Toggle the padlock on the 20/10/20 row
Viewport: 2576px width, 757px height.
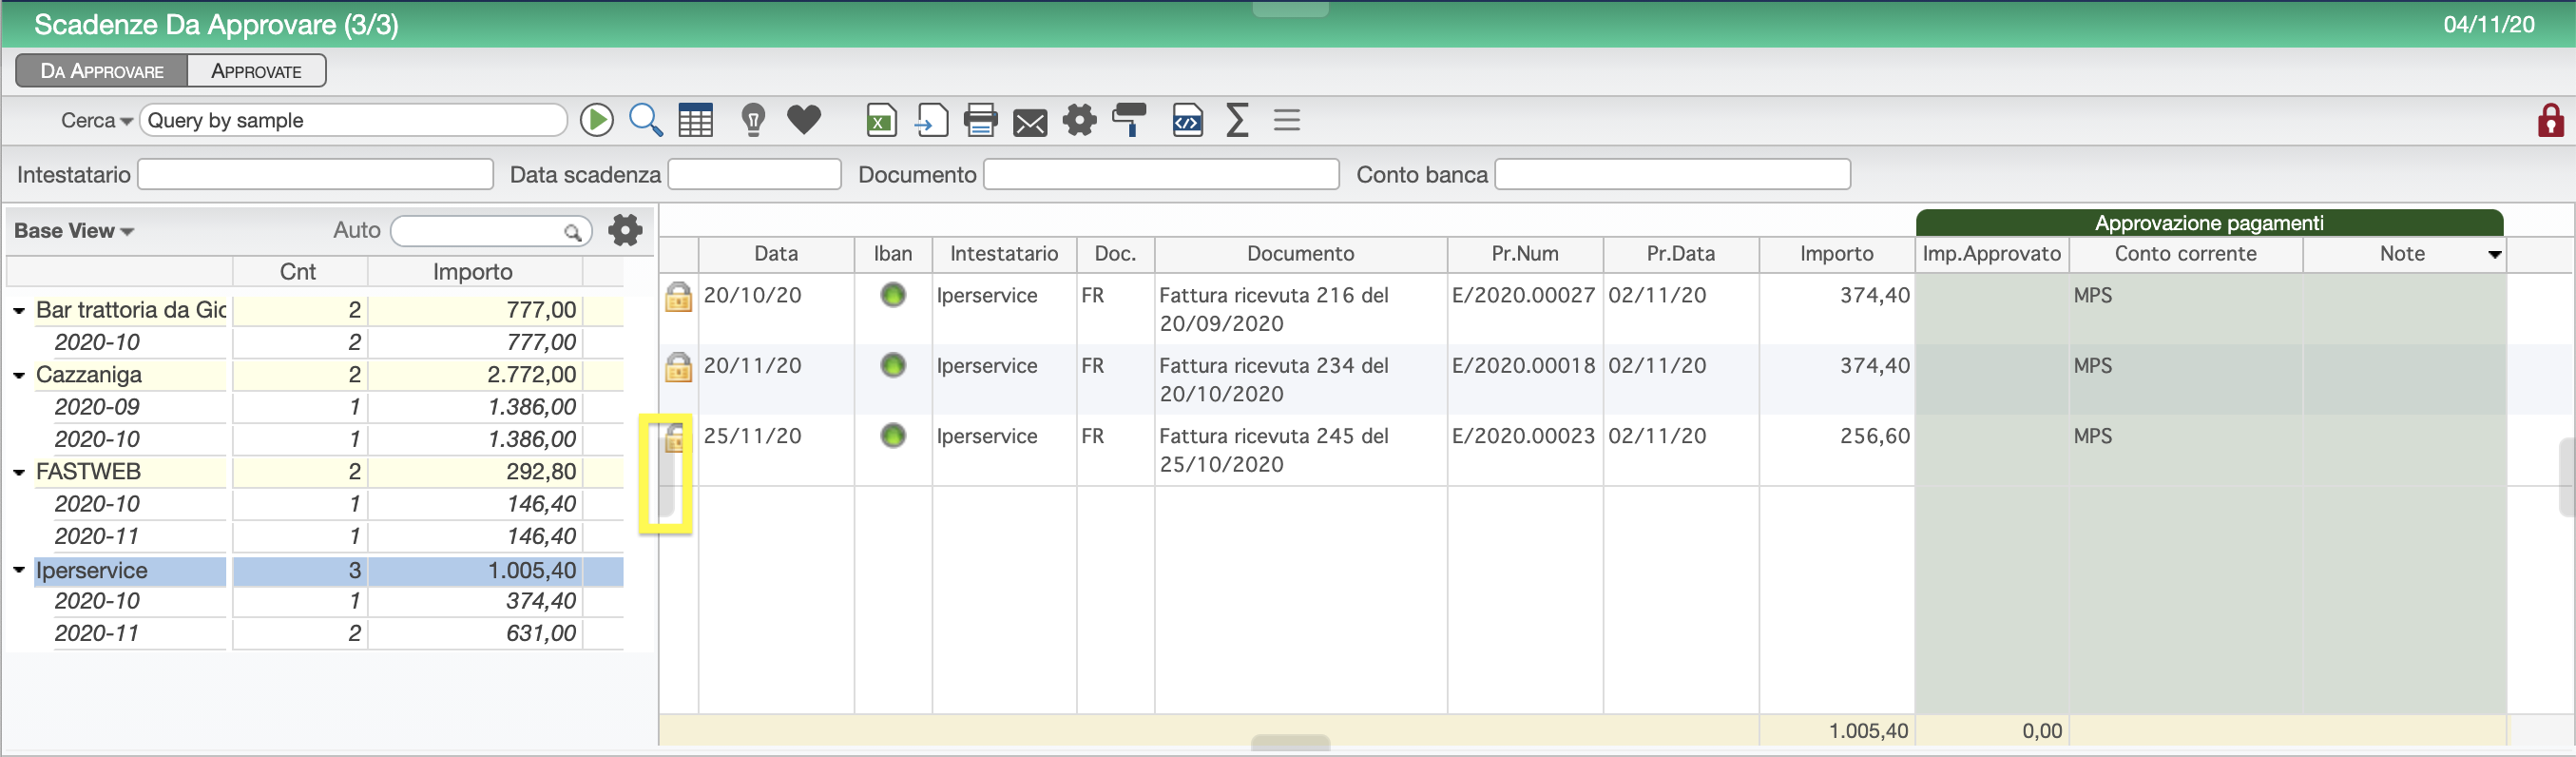tap(678, 296)
